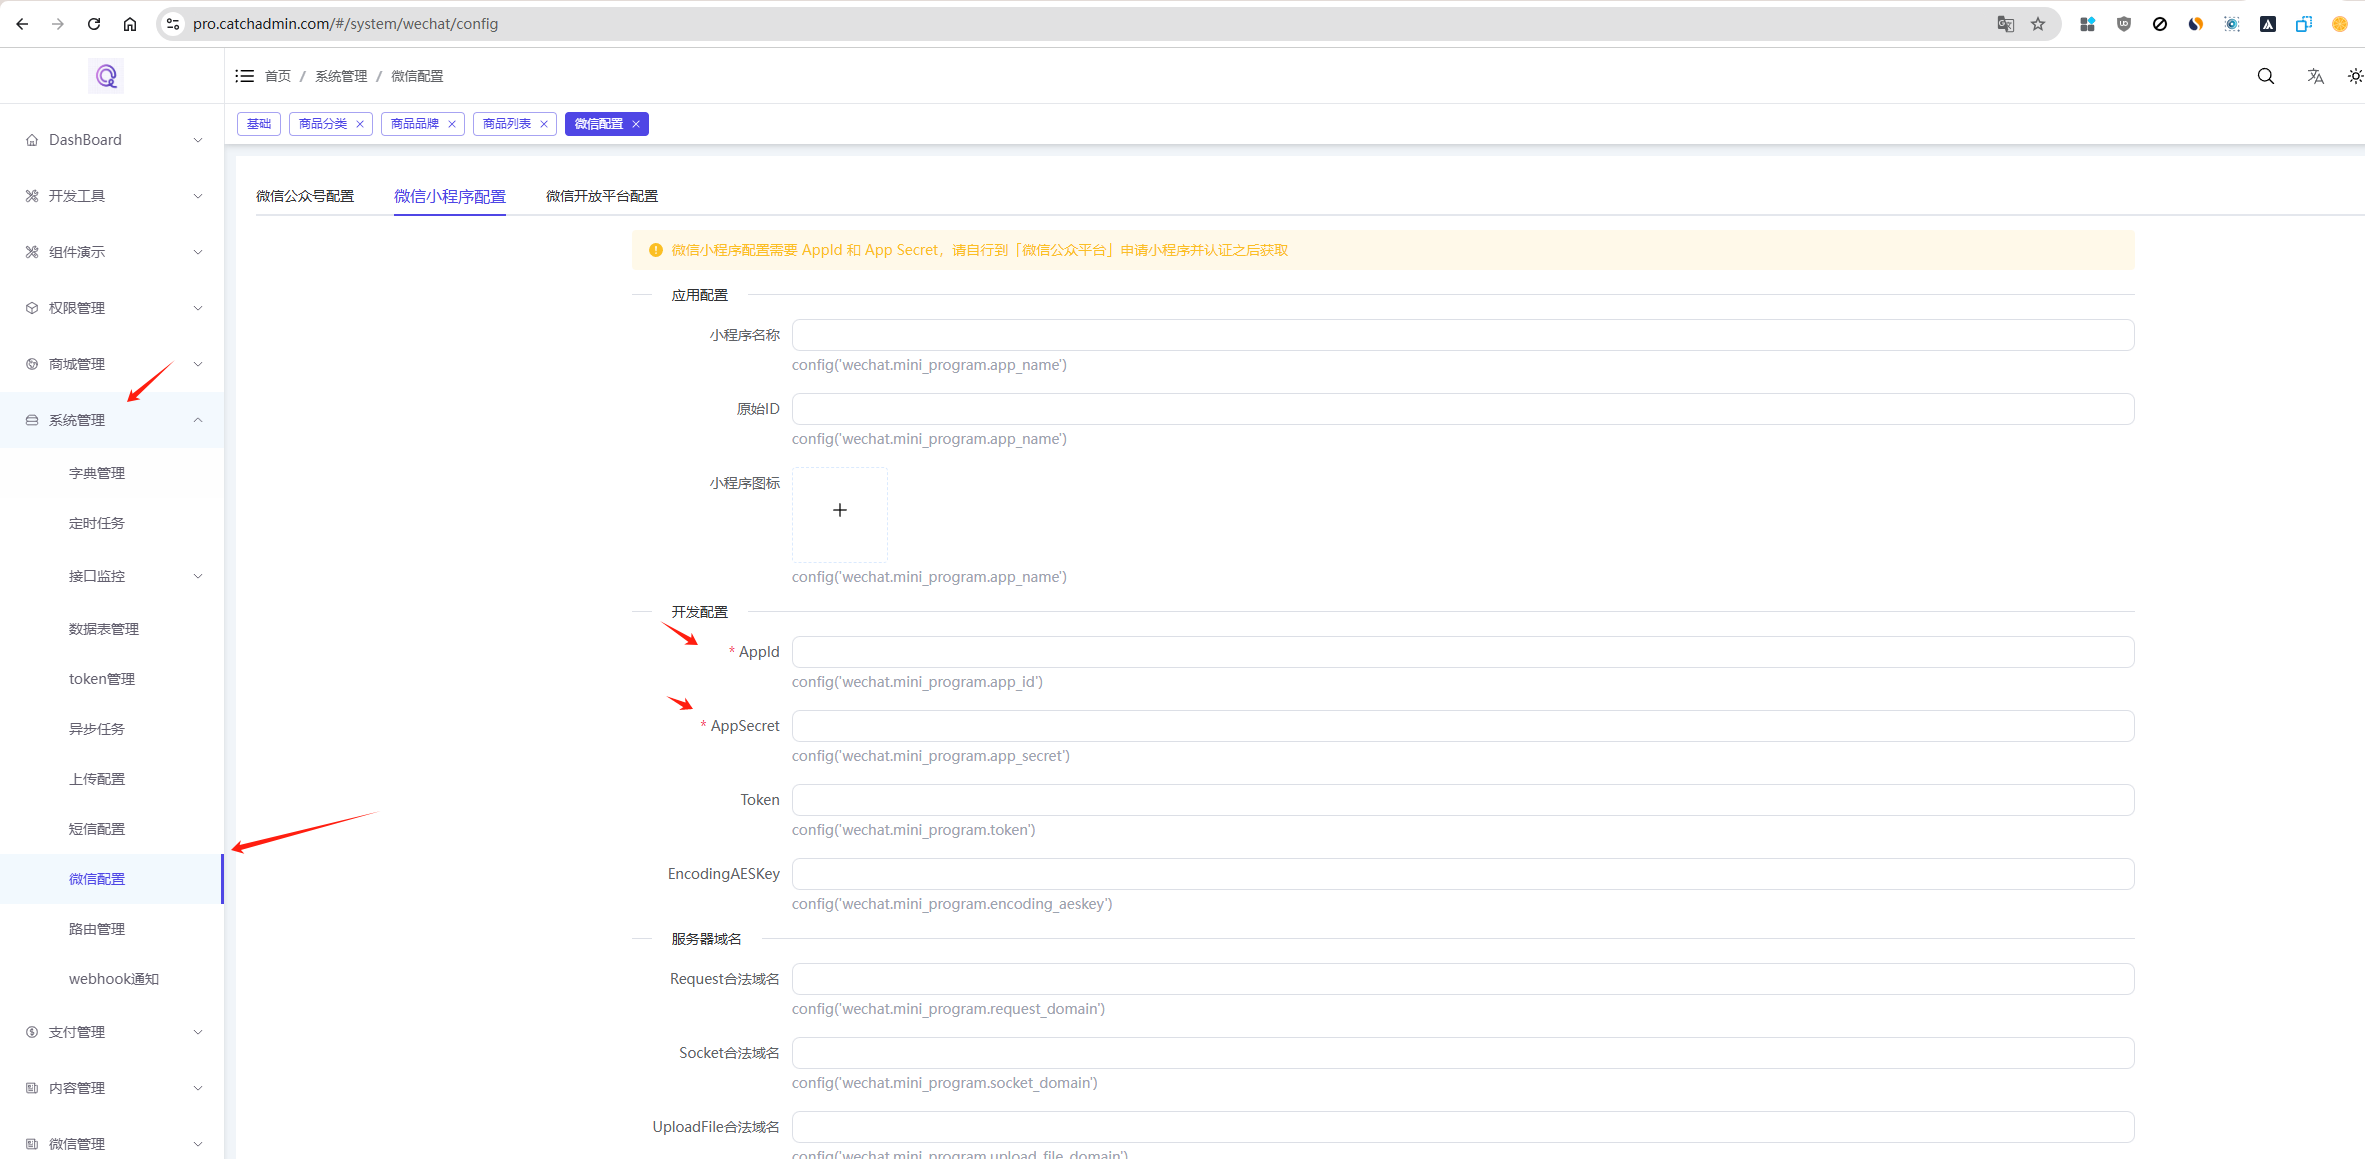Click the first extension icon in the browser toolbar

tap(2087, 24)
